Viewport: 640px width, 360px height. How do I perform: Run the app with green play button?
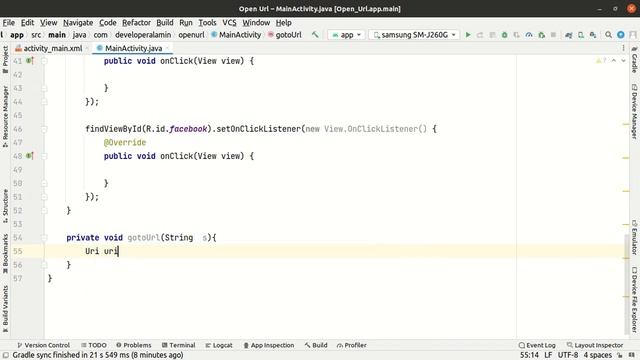tap(468, 35)
